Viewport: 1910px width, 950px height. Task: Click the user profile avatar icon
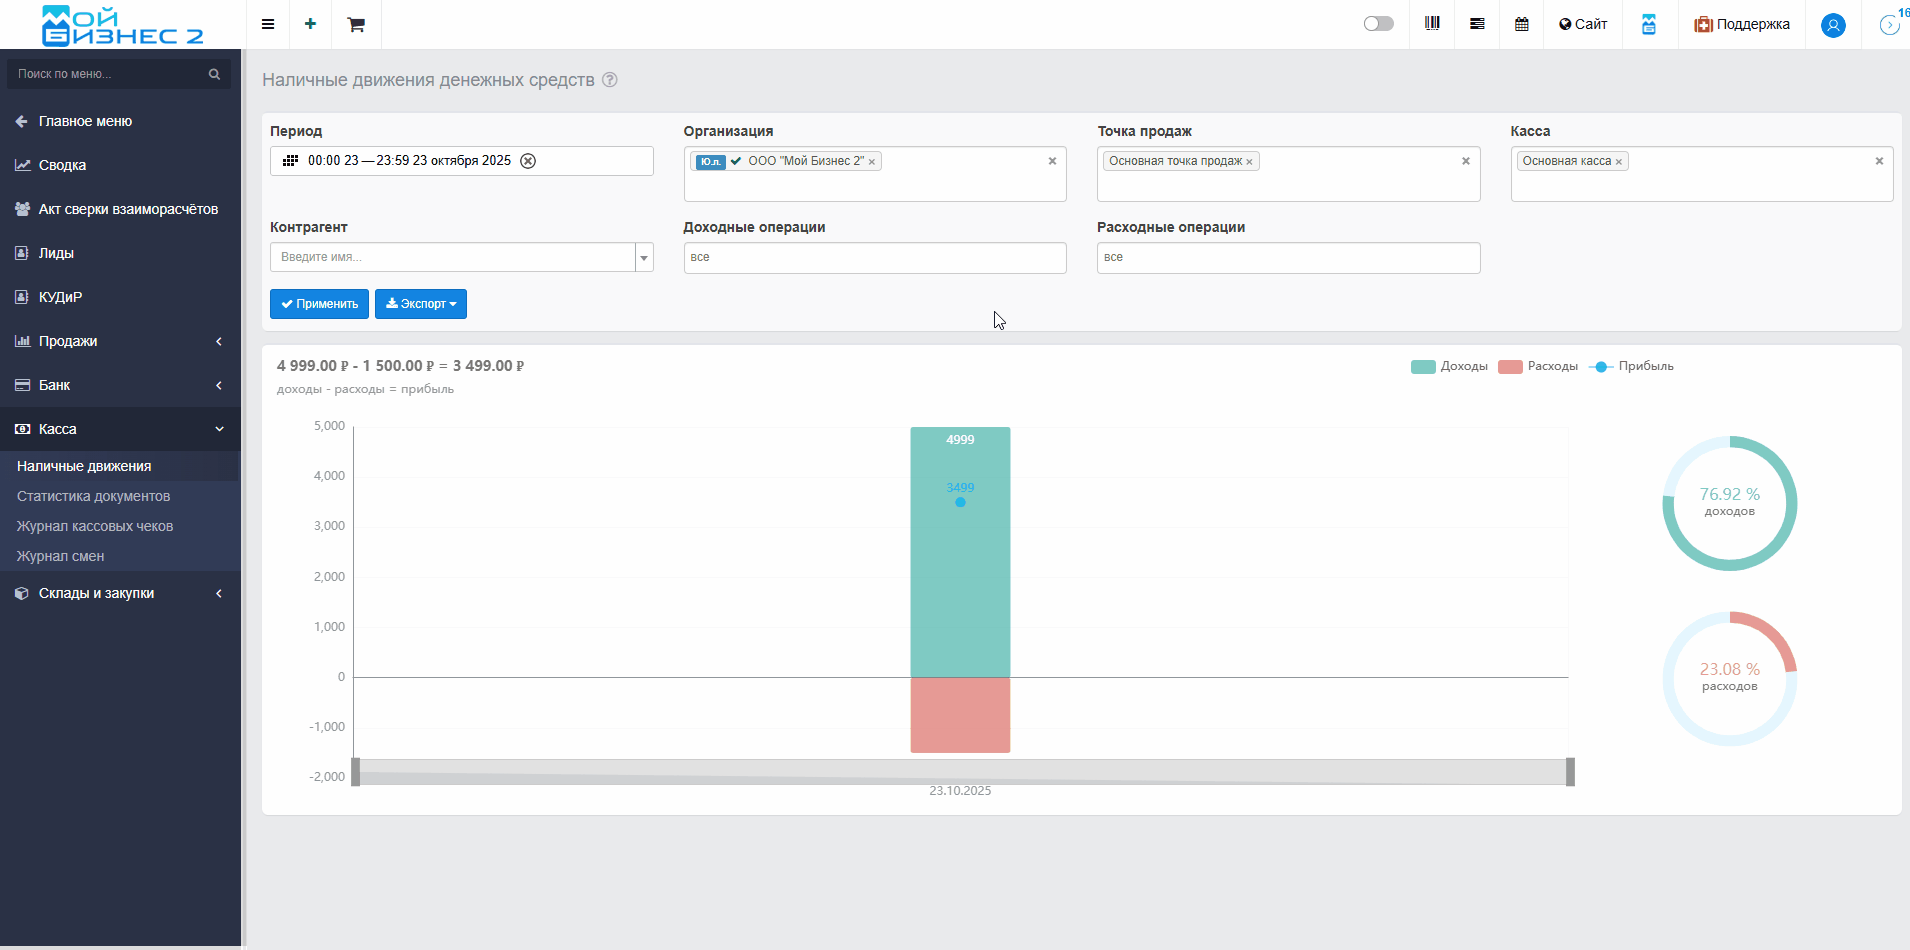pyautogui.click(x=1833, y=25)
